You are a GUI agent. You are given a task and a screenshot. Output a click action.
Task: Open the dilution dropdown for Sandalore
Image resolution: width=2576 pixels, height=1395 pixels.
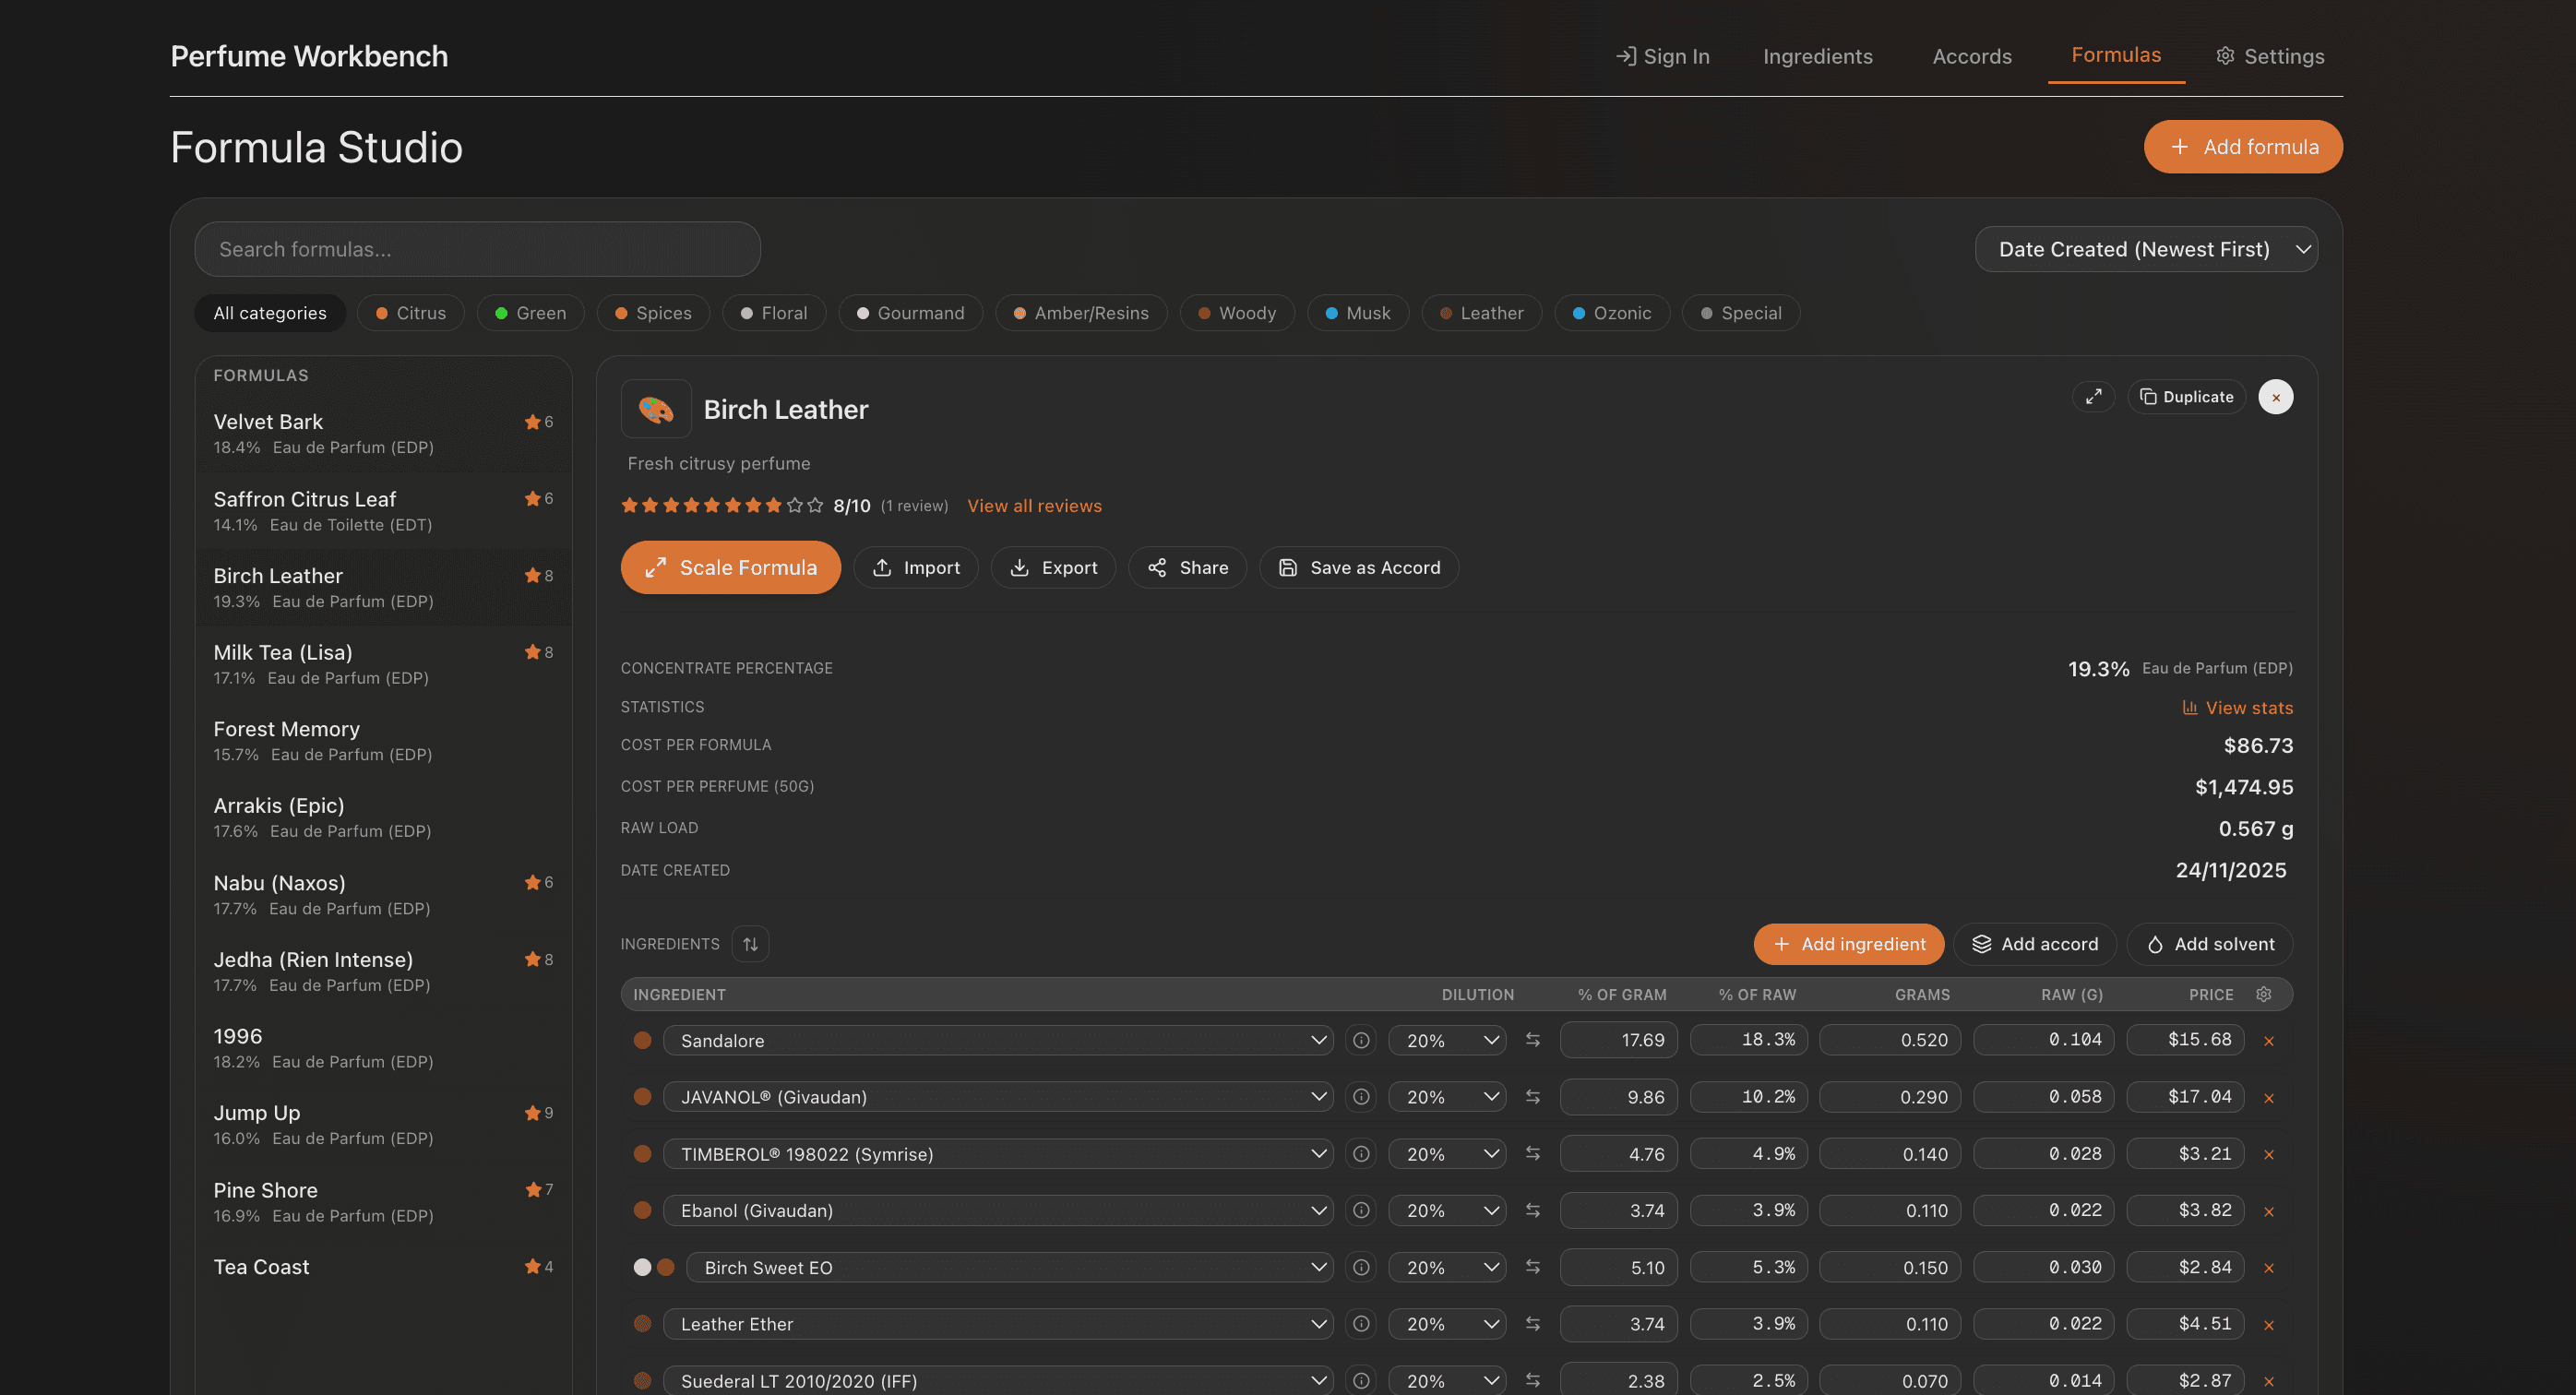[x=1447, y=1040]
